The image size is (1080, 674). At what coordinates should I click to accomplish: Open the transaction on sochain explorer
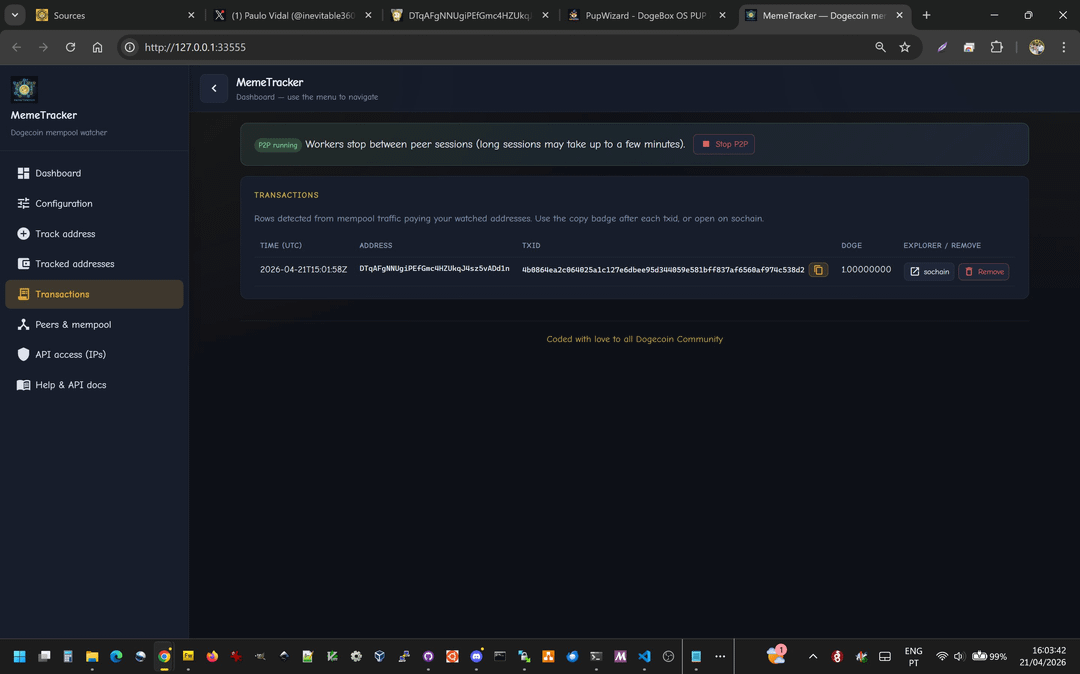[929, 272]
